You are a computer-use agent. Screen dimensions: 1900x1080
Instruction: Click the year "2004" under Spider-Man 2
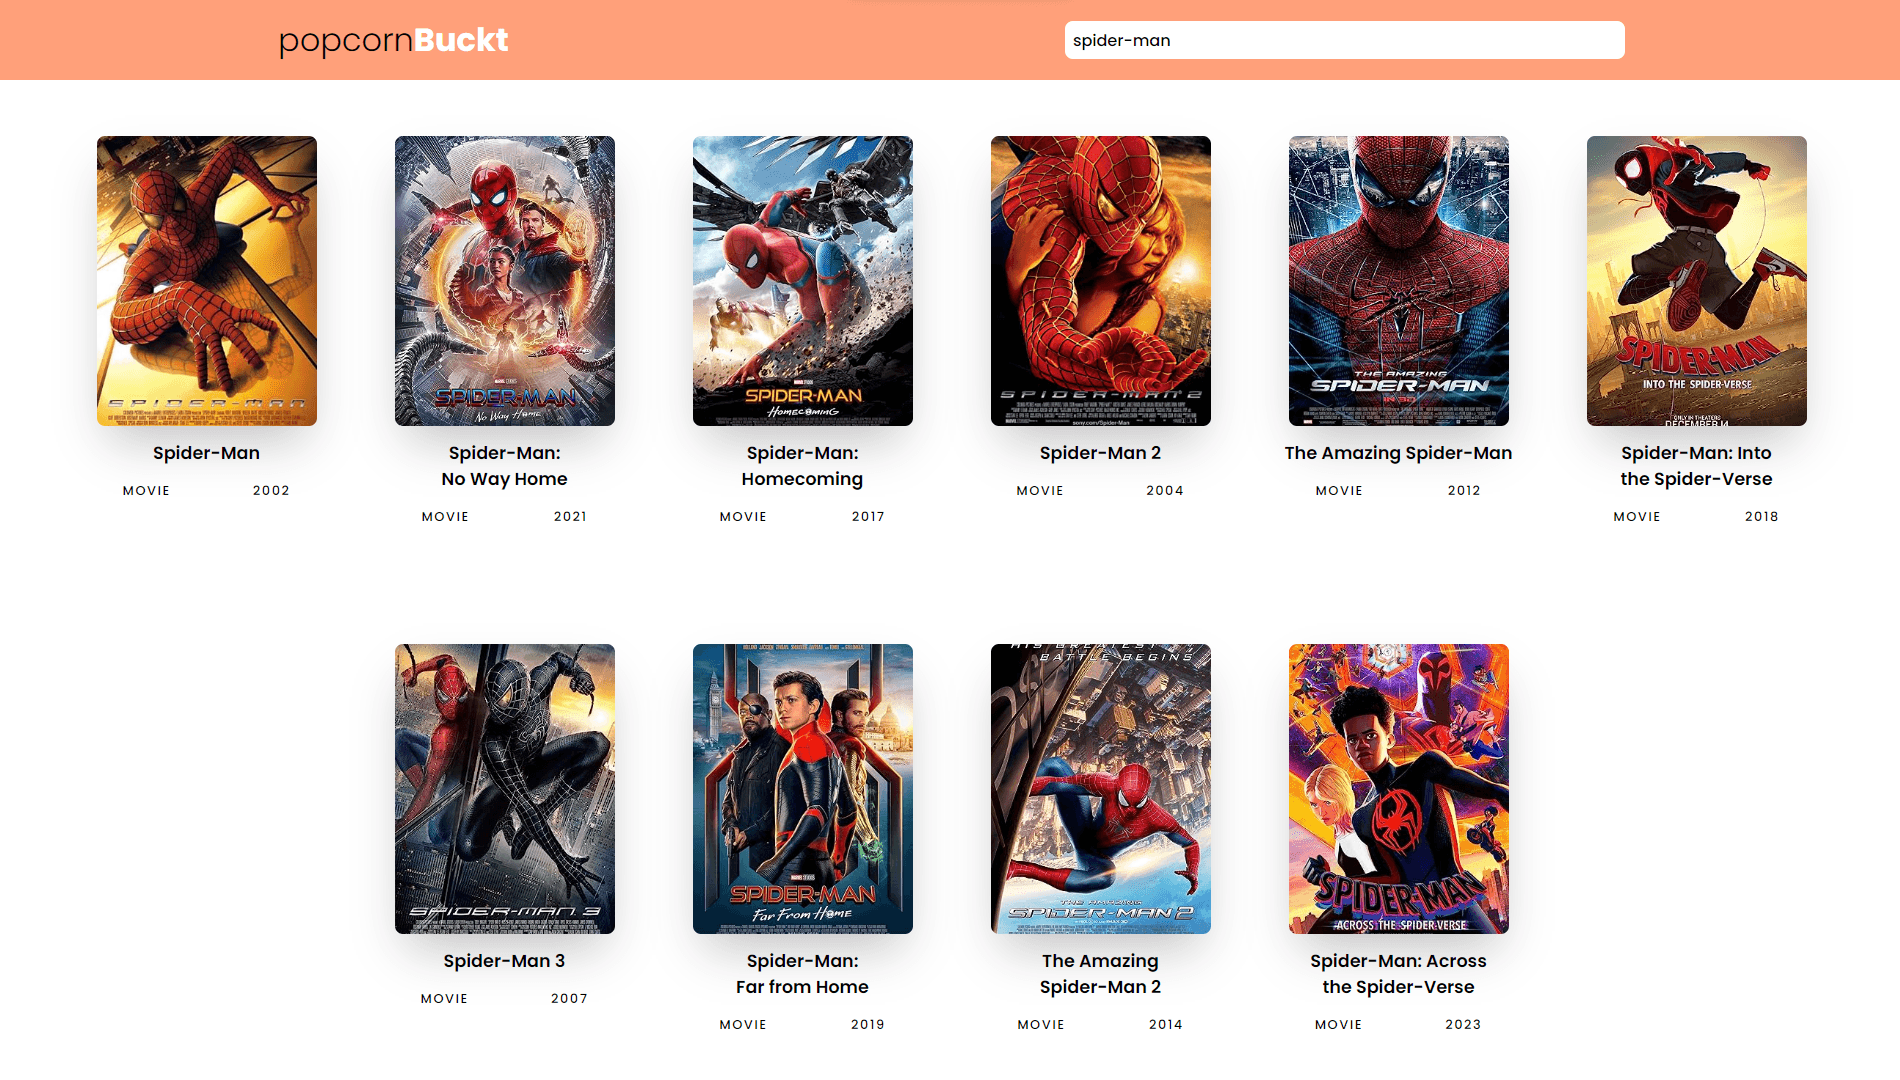(x=1165, y=491)
